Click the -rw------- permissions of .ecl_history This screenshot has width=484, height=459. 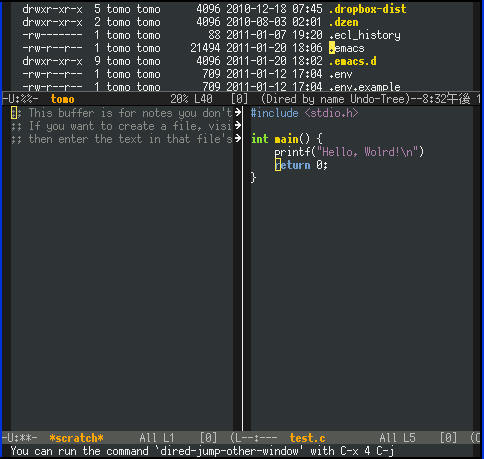tap(52, 35)
